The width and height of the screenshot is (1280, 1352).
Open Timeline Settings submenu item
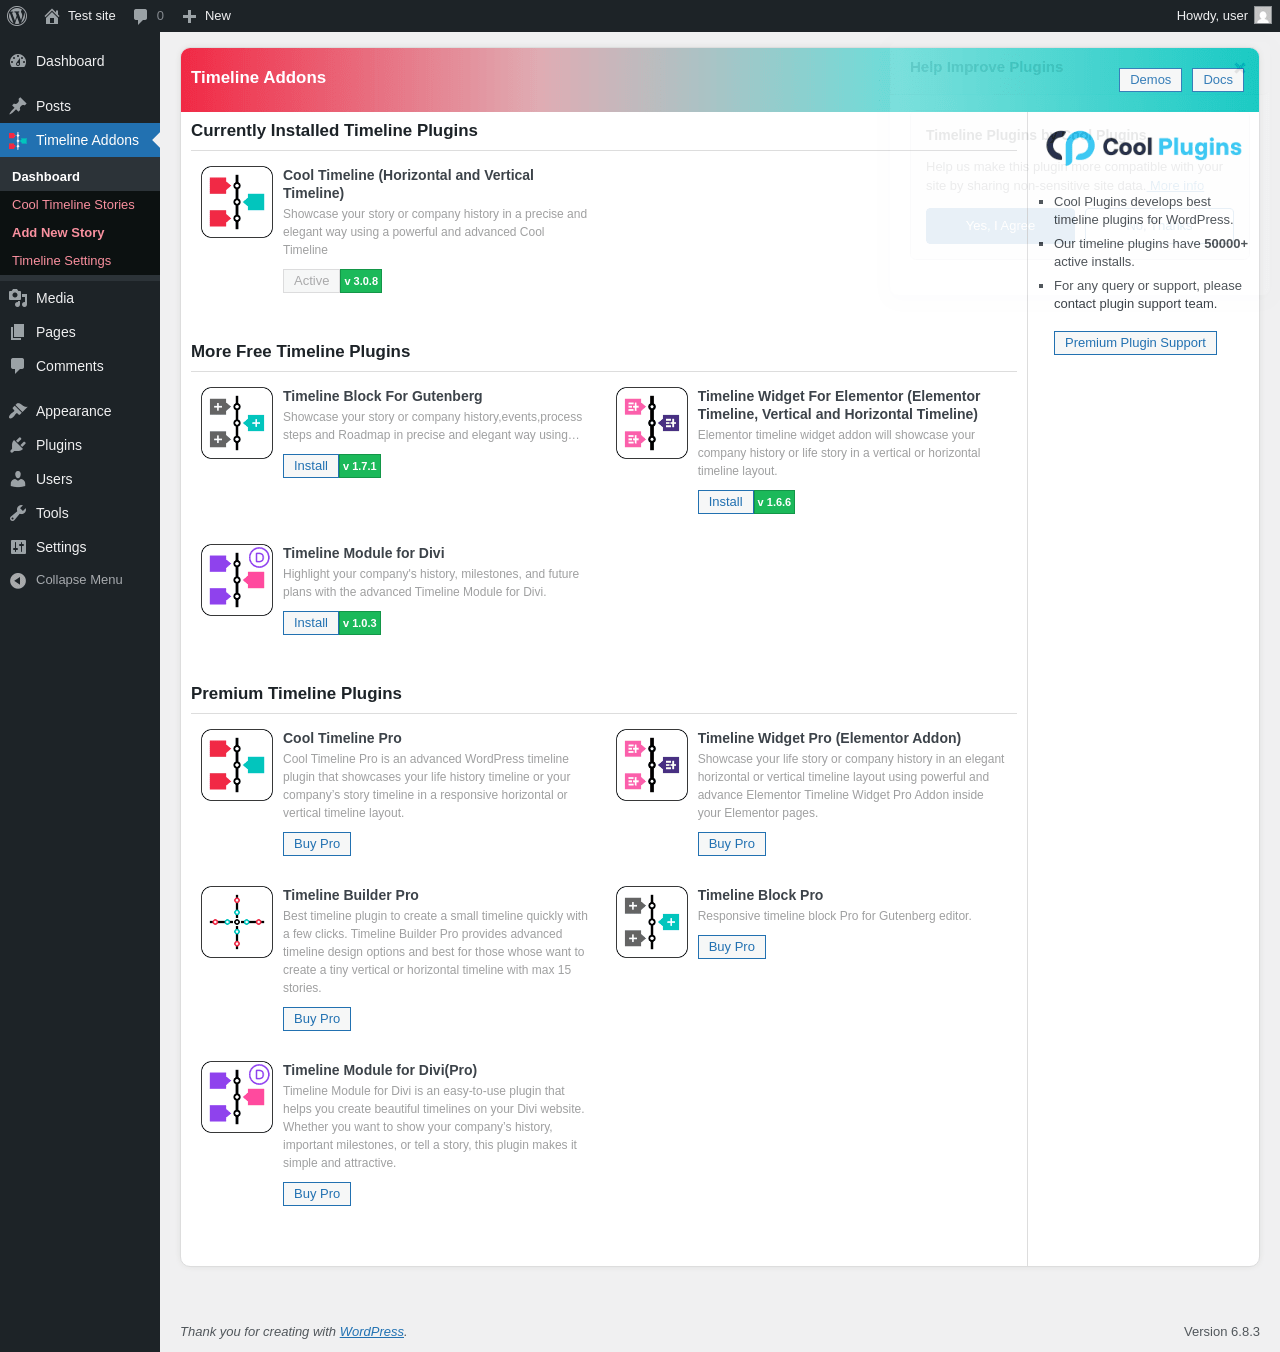(x=80, y=260)
